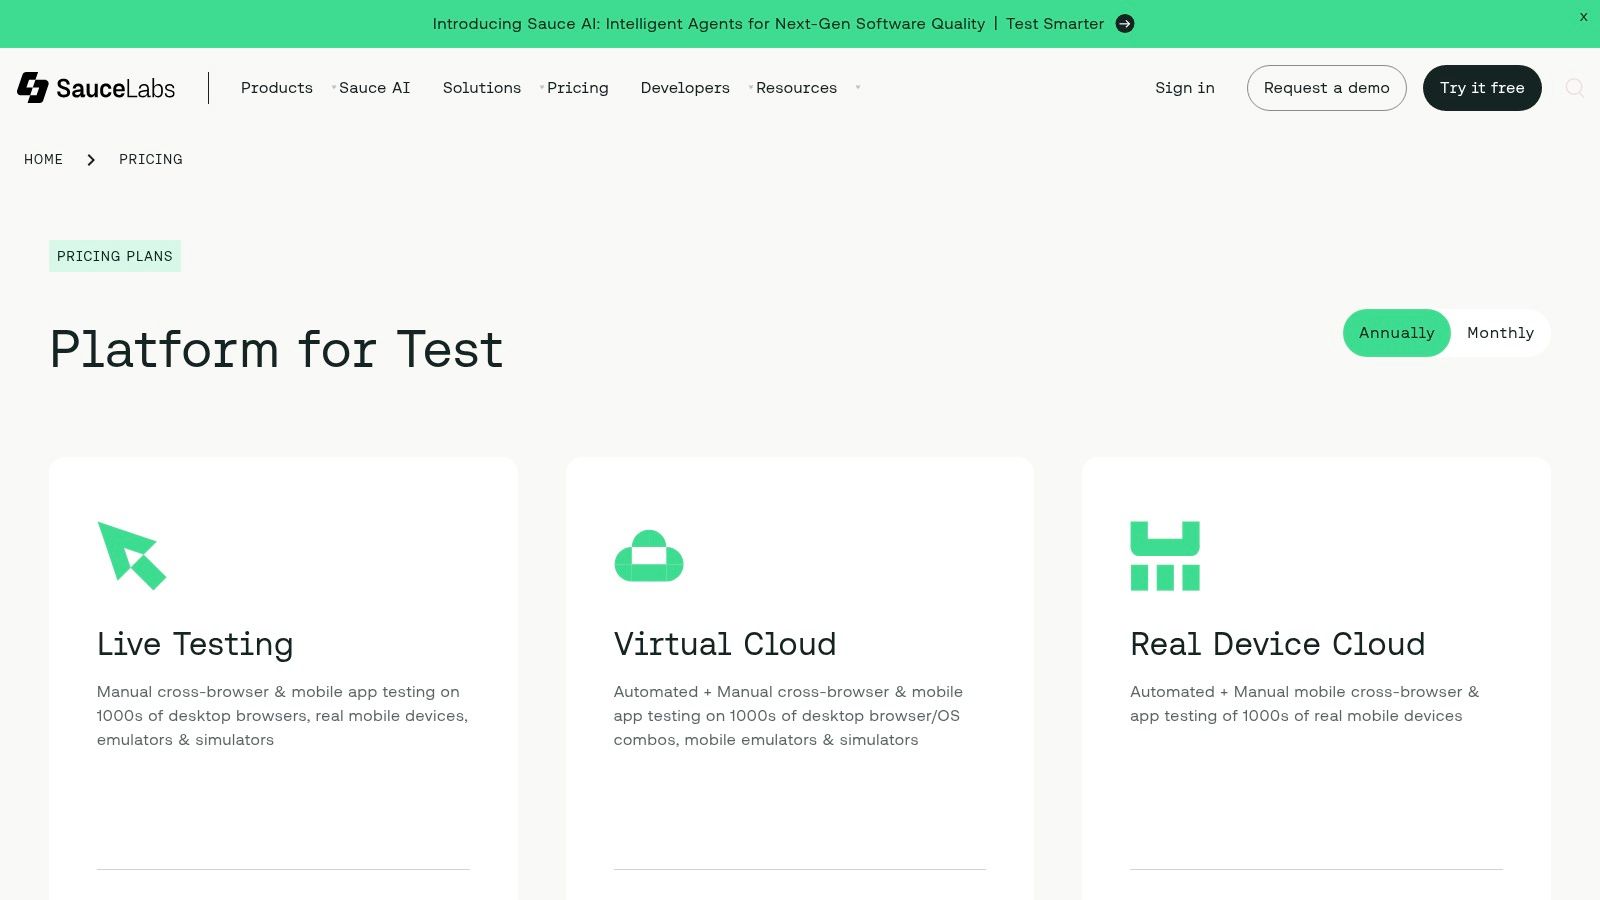Dismiss the Sauce AI announcement banner
This screenshot has height=900, width=1600.
pos(1583,17)
